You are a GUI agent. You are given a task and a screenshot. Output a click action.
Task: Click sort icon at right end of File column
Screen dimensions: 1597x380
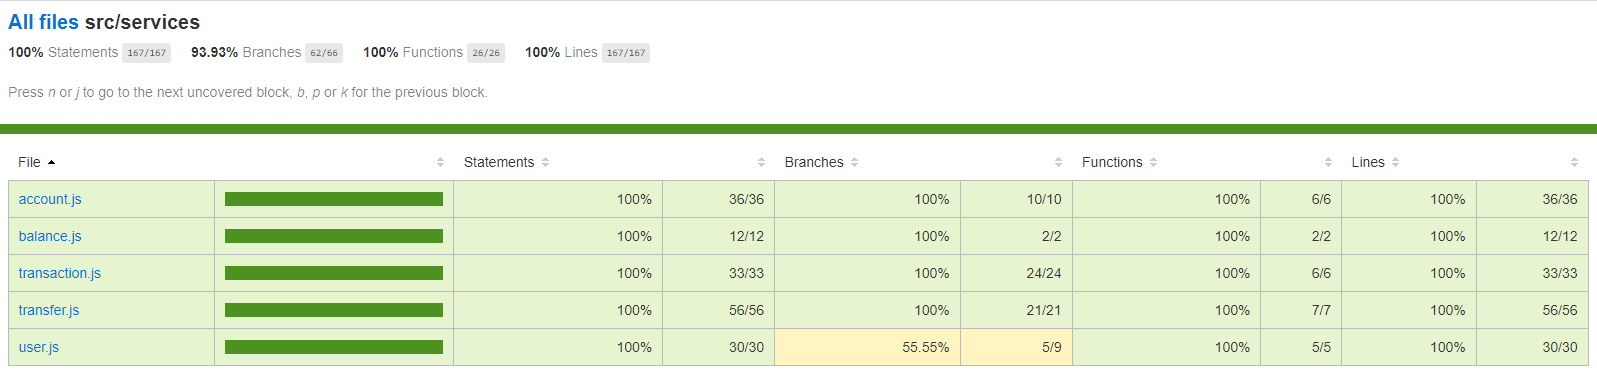[x=441, y=162]
